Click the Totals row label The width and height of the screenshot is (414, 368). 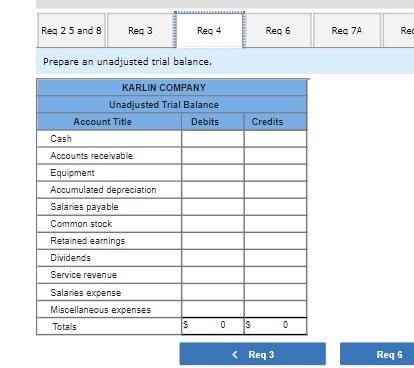(x=64, y=327)
